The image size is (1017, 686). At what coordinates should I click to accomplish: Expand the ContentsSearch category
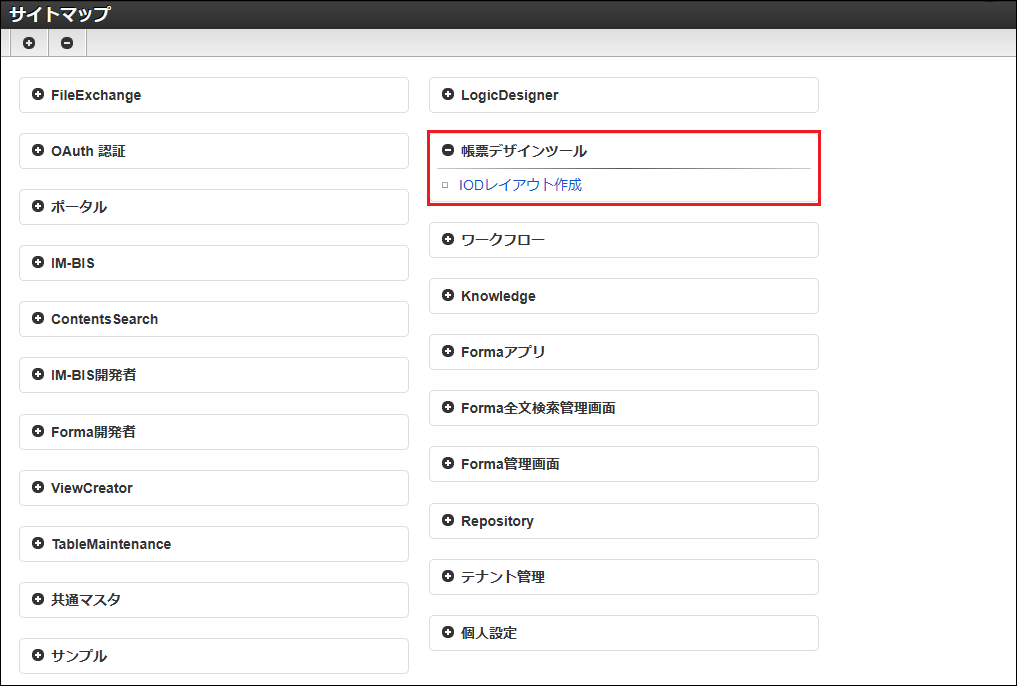pos(38,319)
